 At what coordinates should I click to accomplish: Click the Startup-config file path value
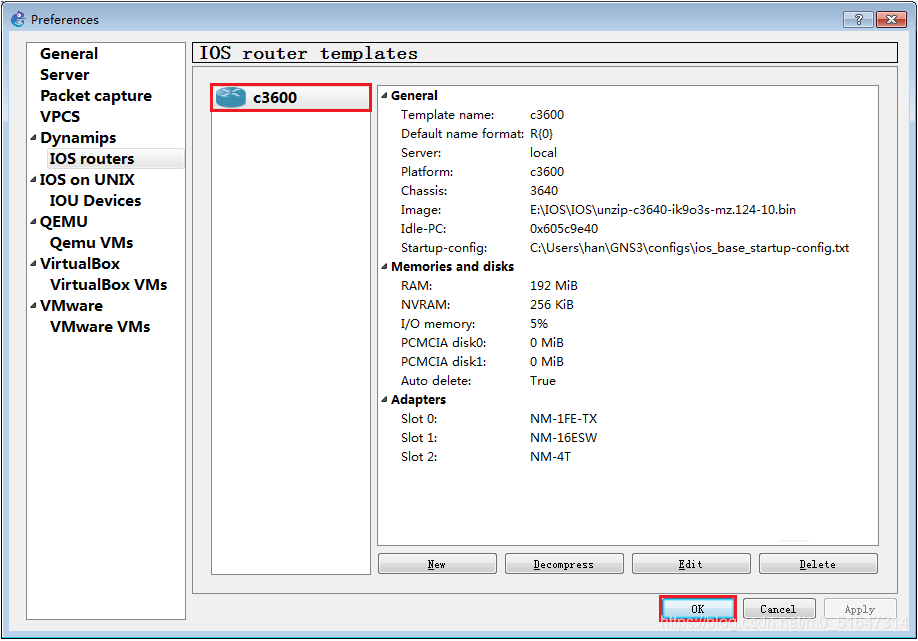click(x=689, y=248)
